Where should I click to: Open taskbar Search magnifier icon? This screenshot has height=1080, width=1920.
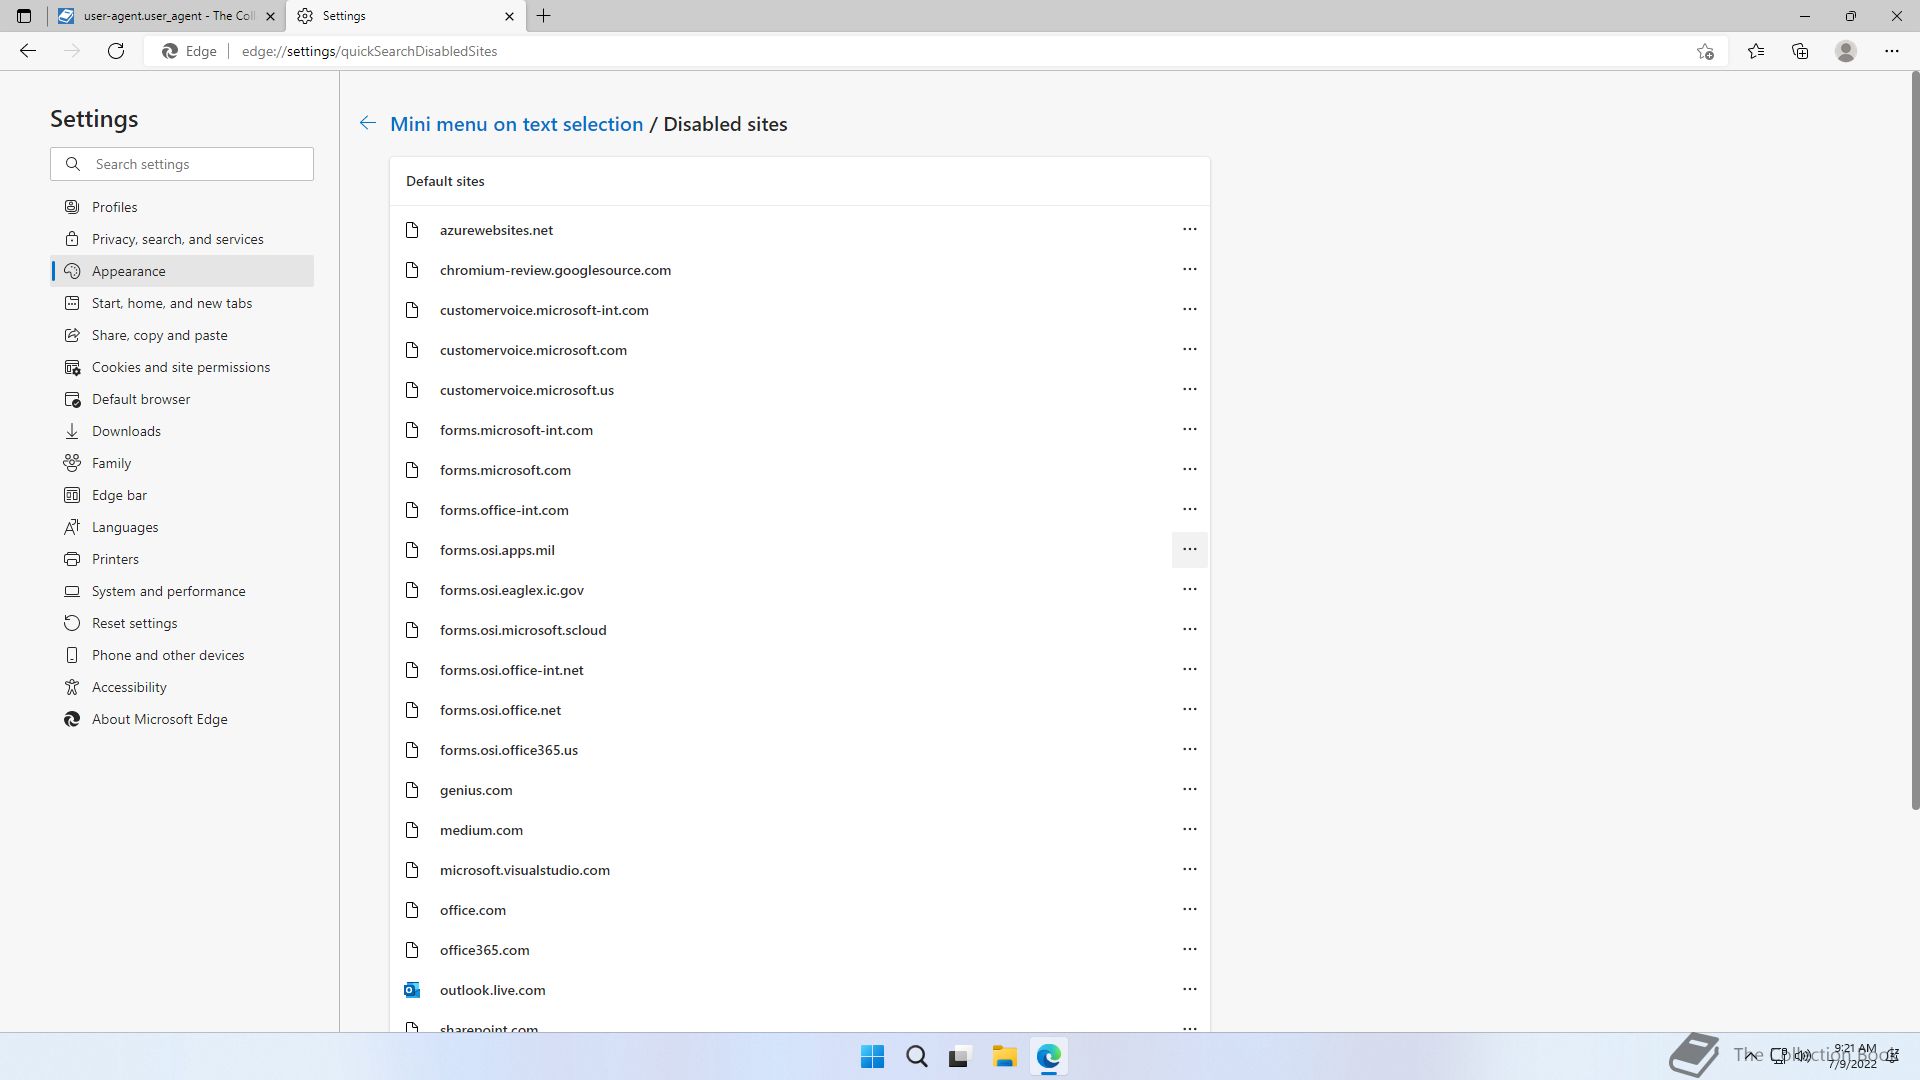coord(916,1056)
